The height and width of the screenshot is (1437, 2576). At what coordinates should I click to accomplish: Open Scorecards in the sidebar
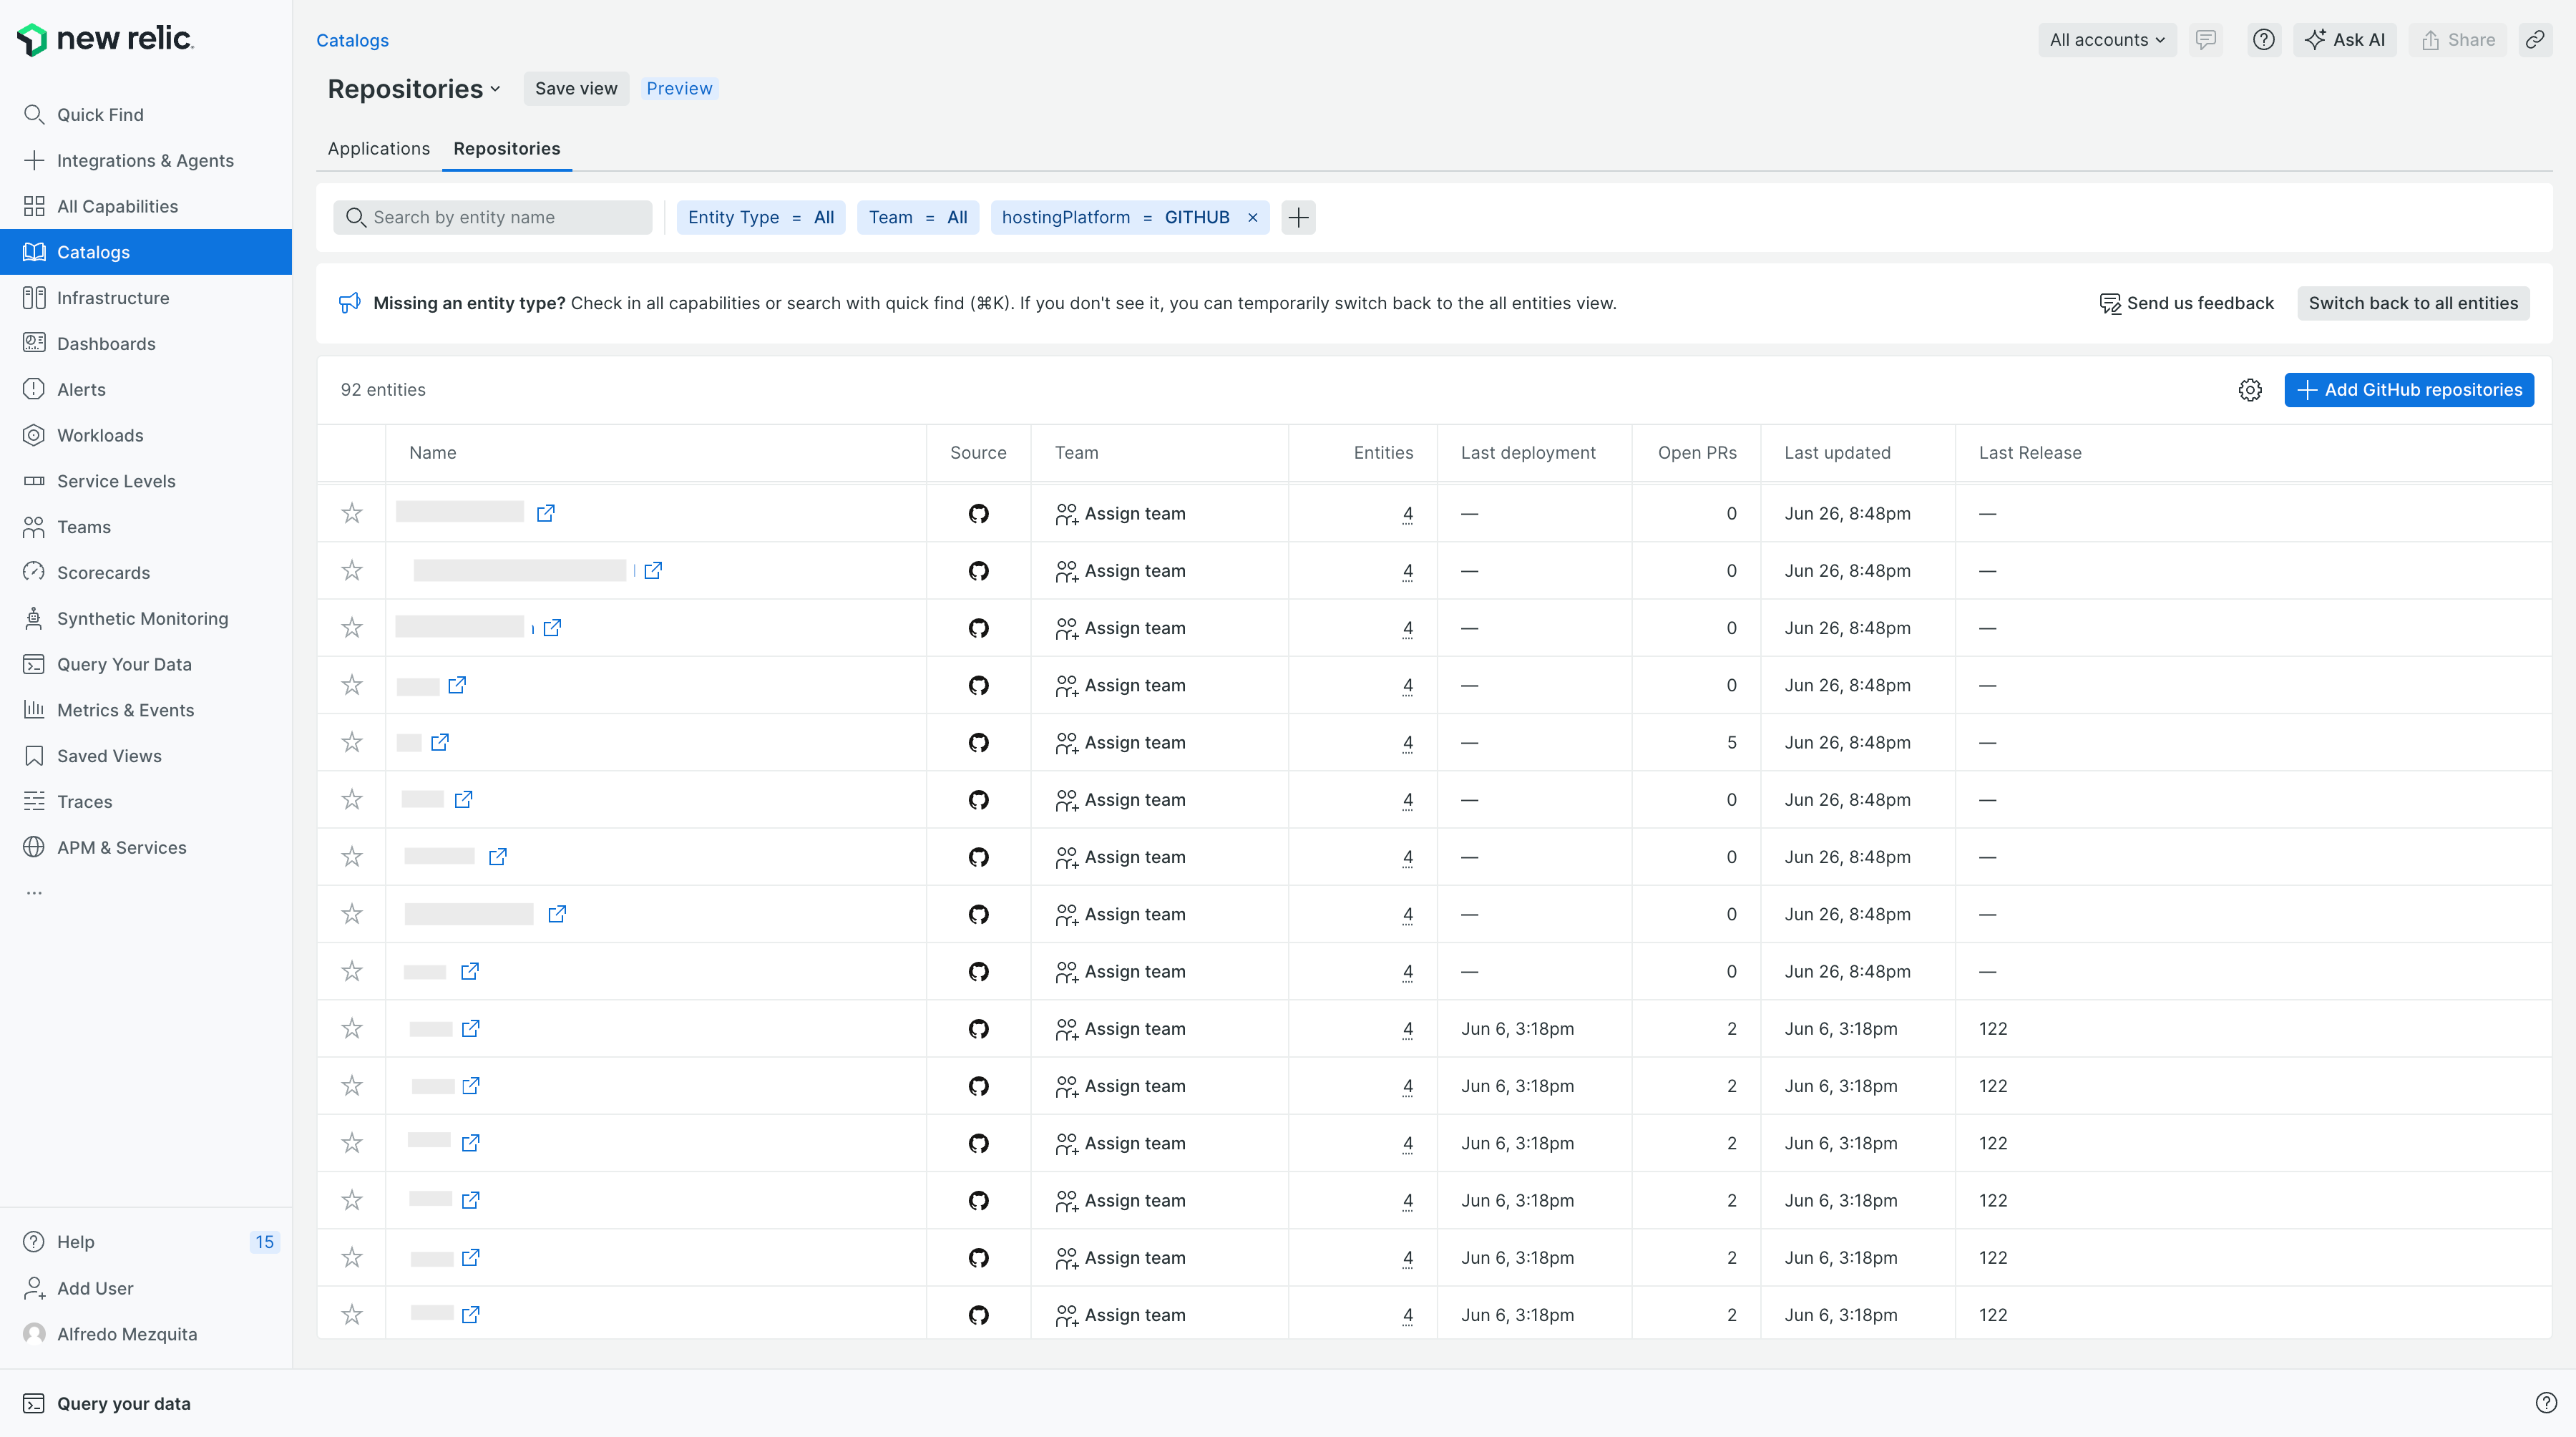(x=103, y=572)
